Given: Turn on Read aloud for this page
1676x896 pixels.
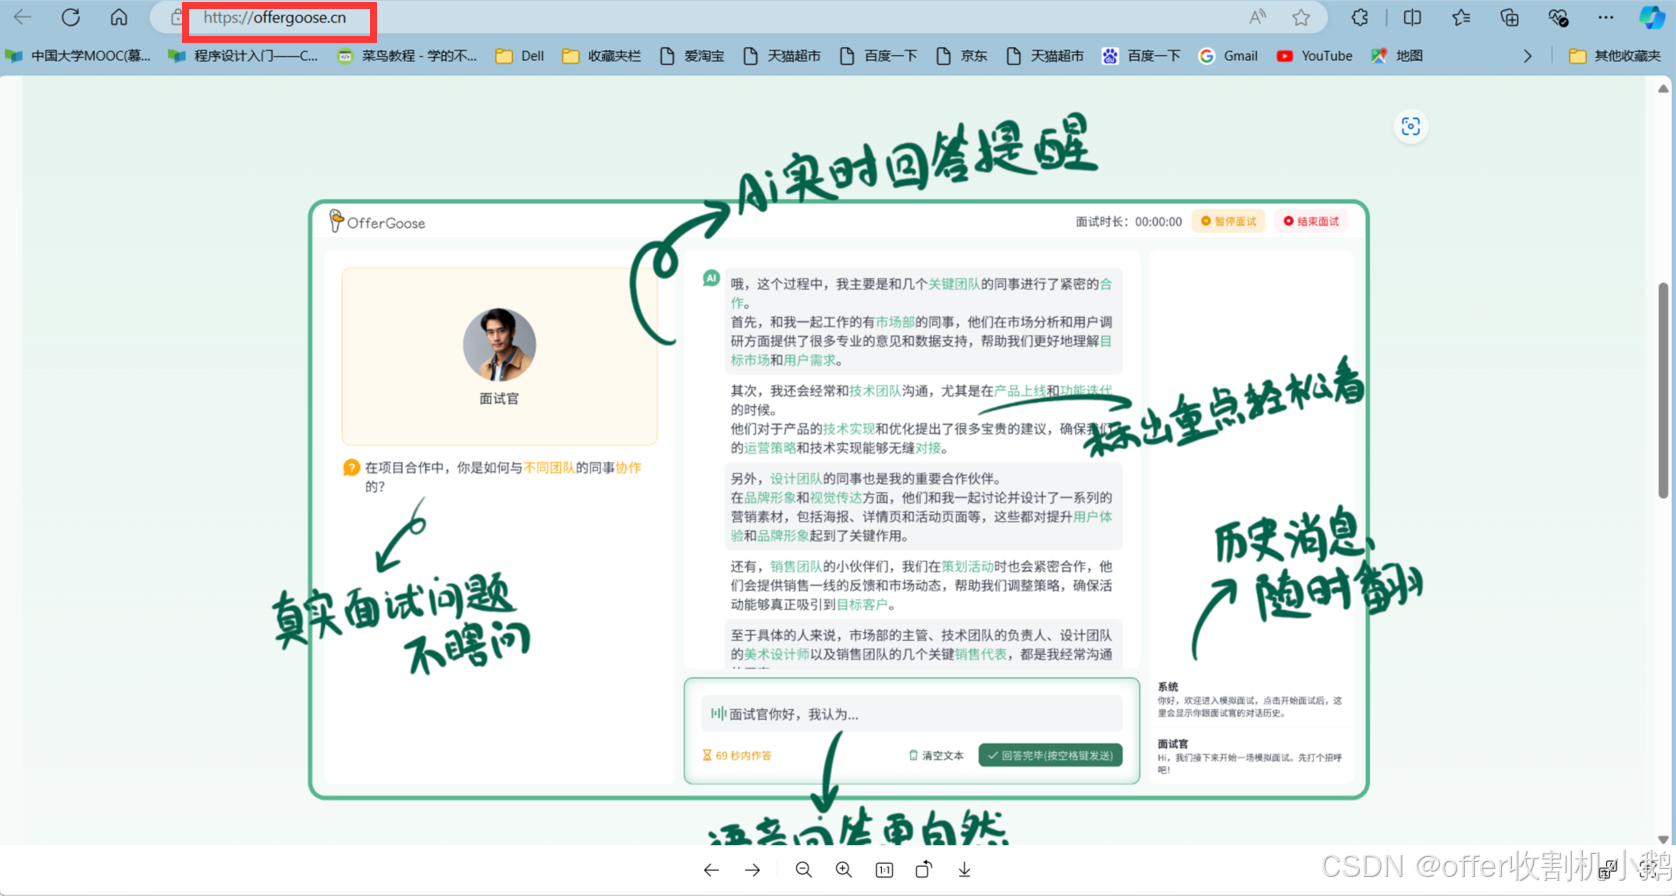Looking at the screenshot, I should click(1257, 17).
